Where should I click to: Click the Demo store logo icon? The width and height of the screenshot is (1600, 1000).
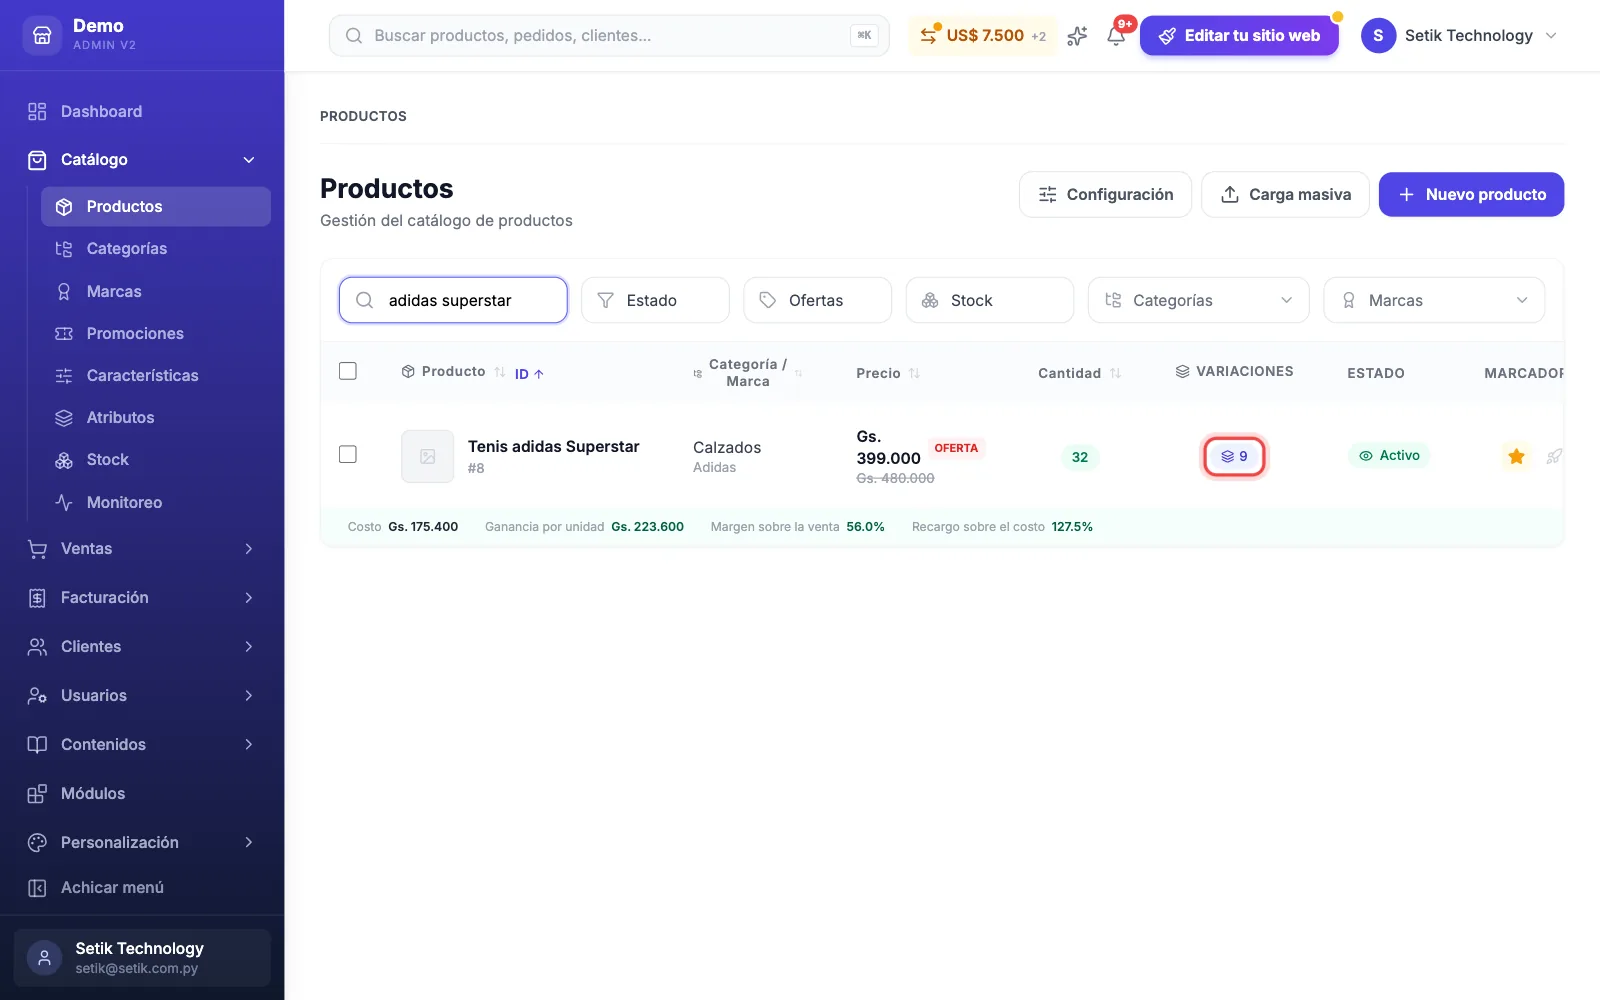42,35
